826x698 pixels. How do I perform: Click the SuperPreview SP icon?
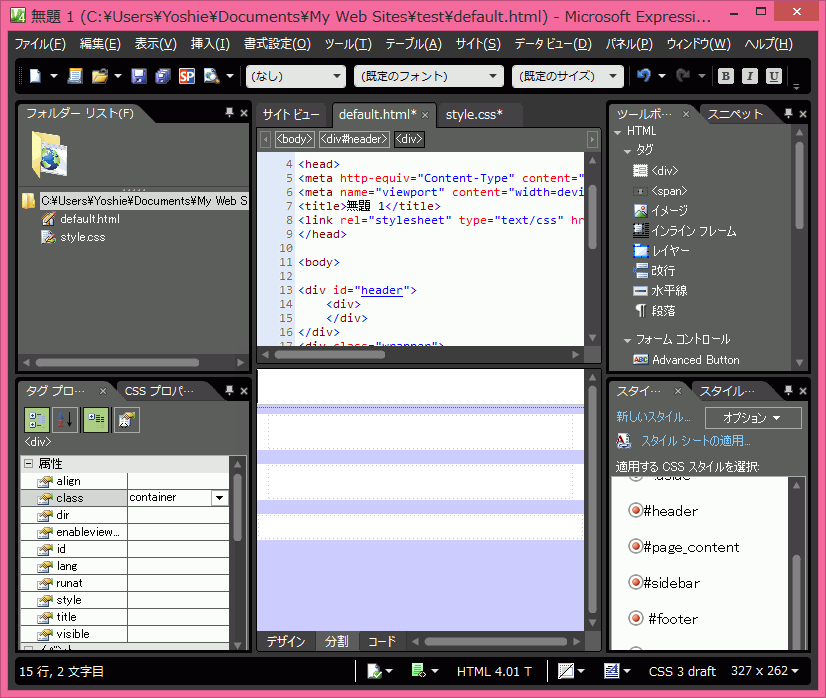click(x=187, y=76)
